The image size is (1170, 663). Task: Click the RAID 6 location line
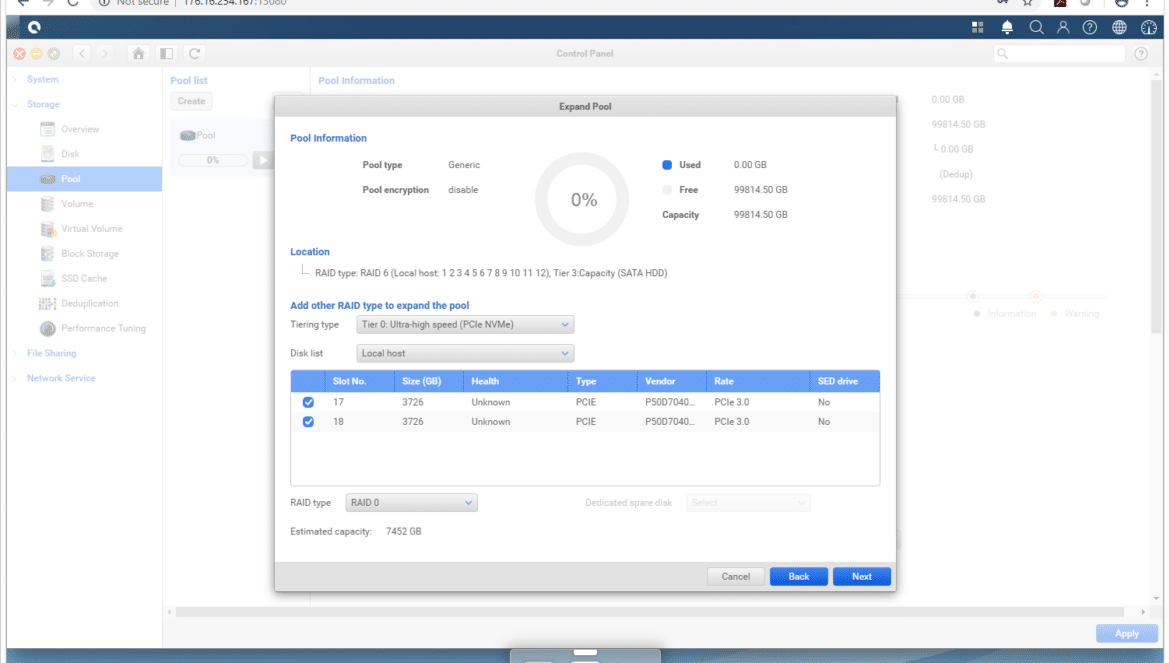(491, 273)
